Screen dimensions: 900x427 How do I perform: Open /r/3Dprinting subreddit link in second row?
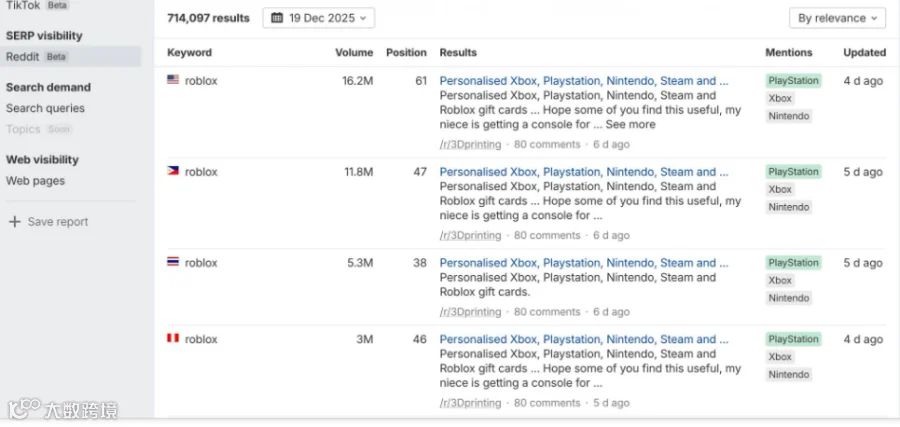tap(470, 235)
